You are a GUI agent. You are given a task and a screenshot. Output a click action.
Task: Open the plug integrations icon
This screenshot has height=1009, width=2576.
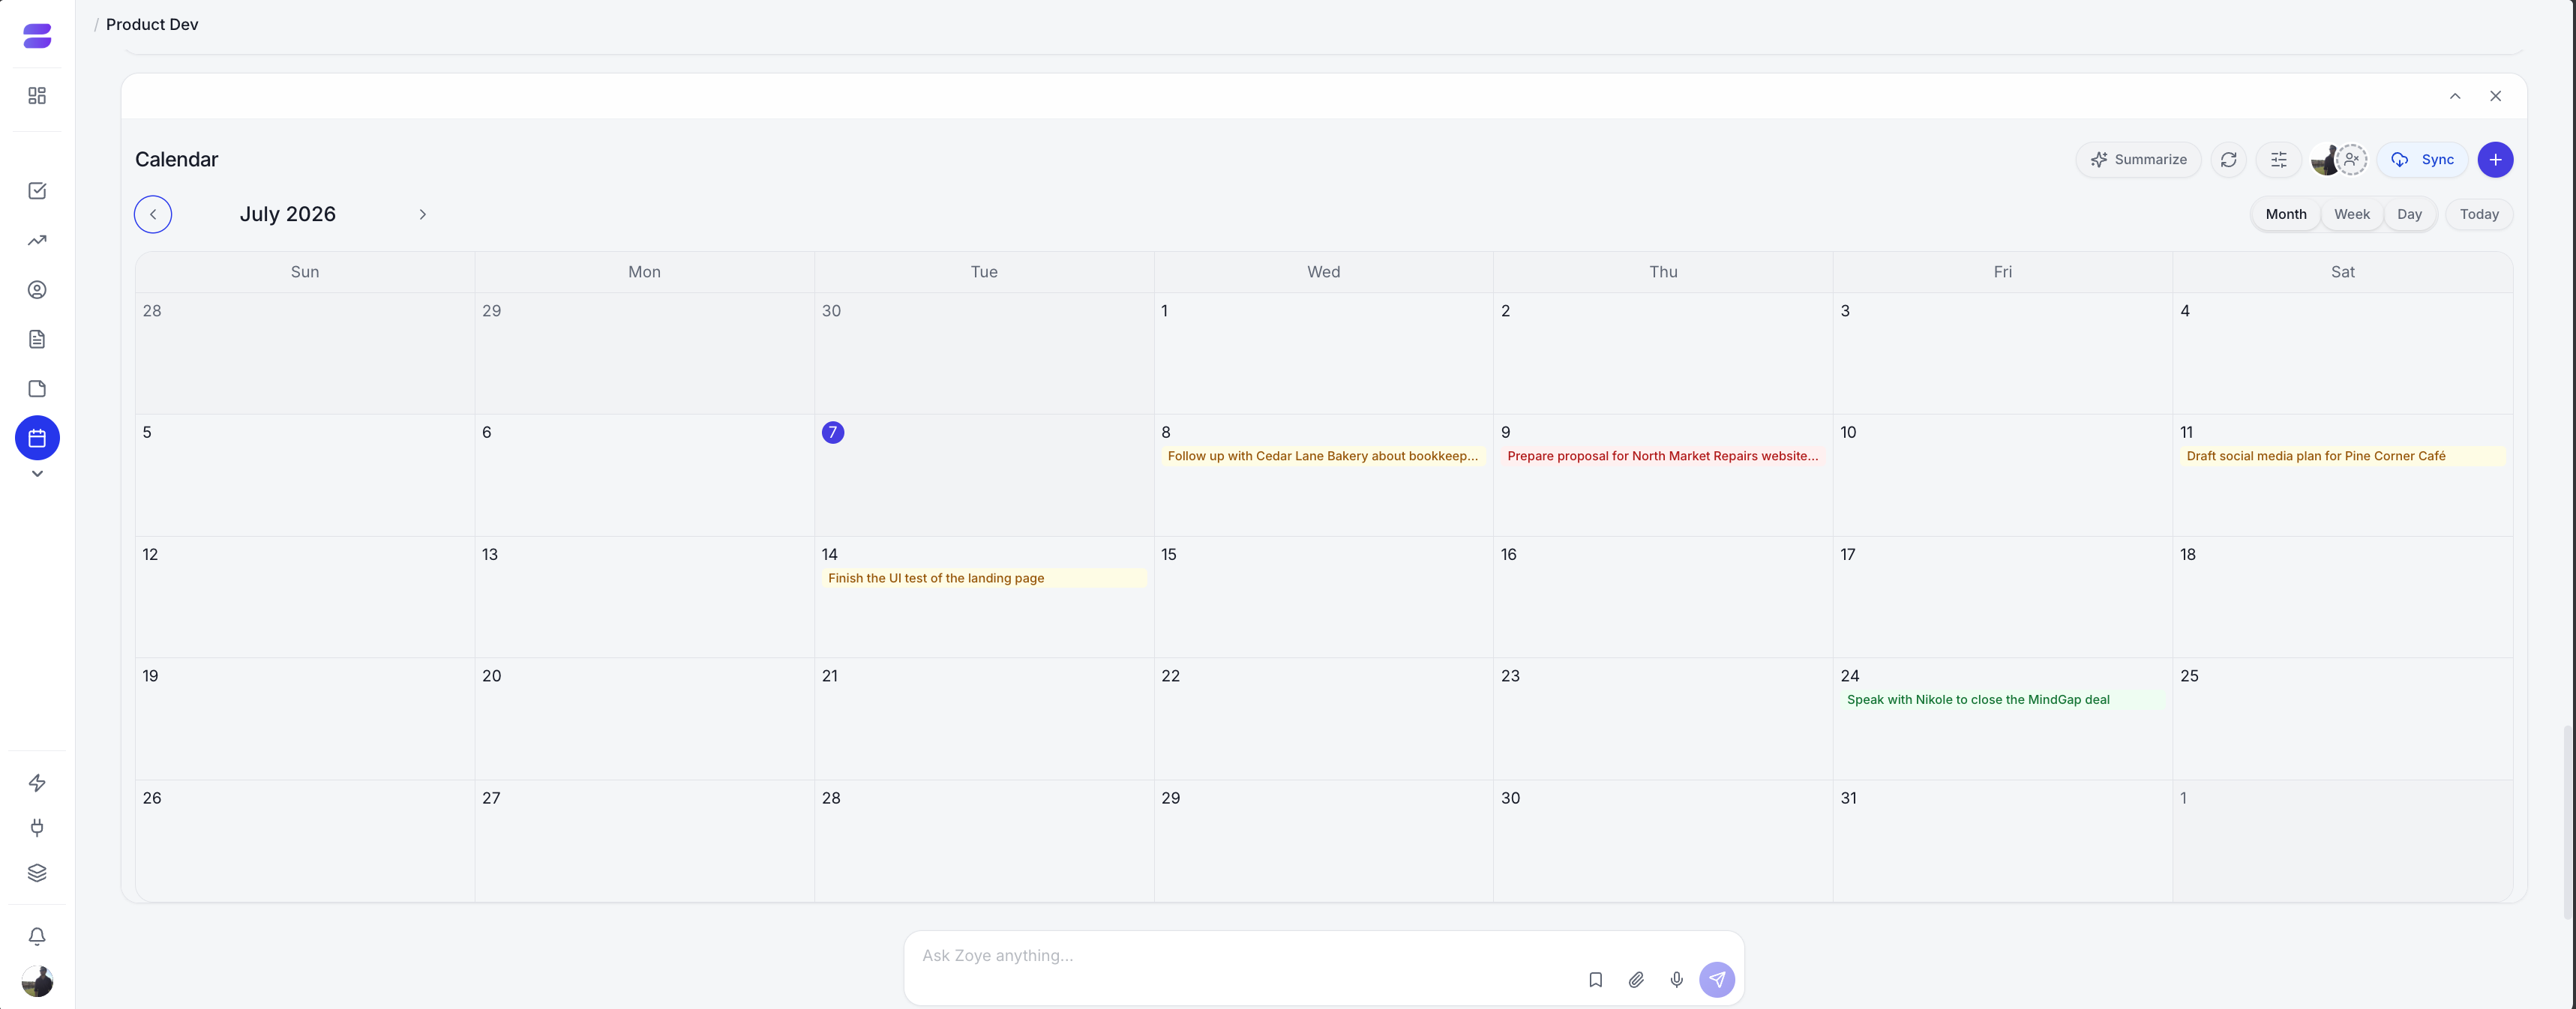[37, 828]
